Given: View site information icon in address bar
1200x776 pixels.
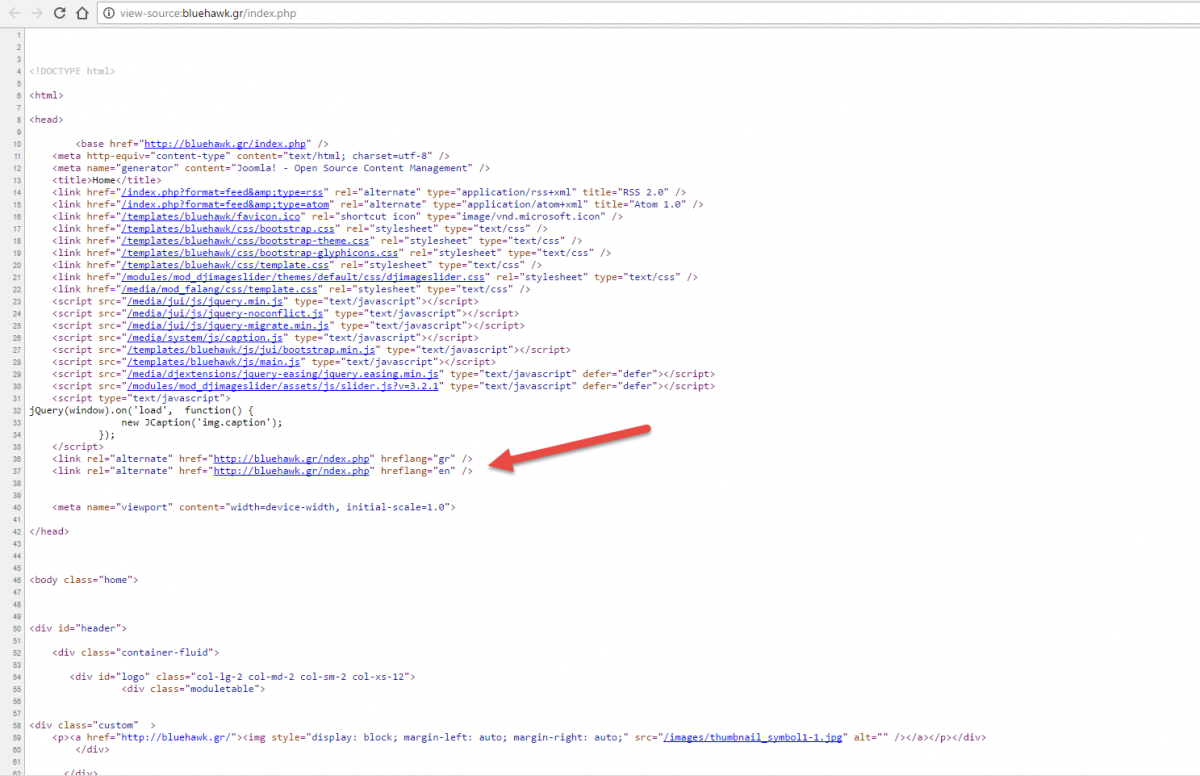Looking at the screenshot, I should coord(109,14).
